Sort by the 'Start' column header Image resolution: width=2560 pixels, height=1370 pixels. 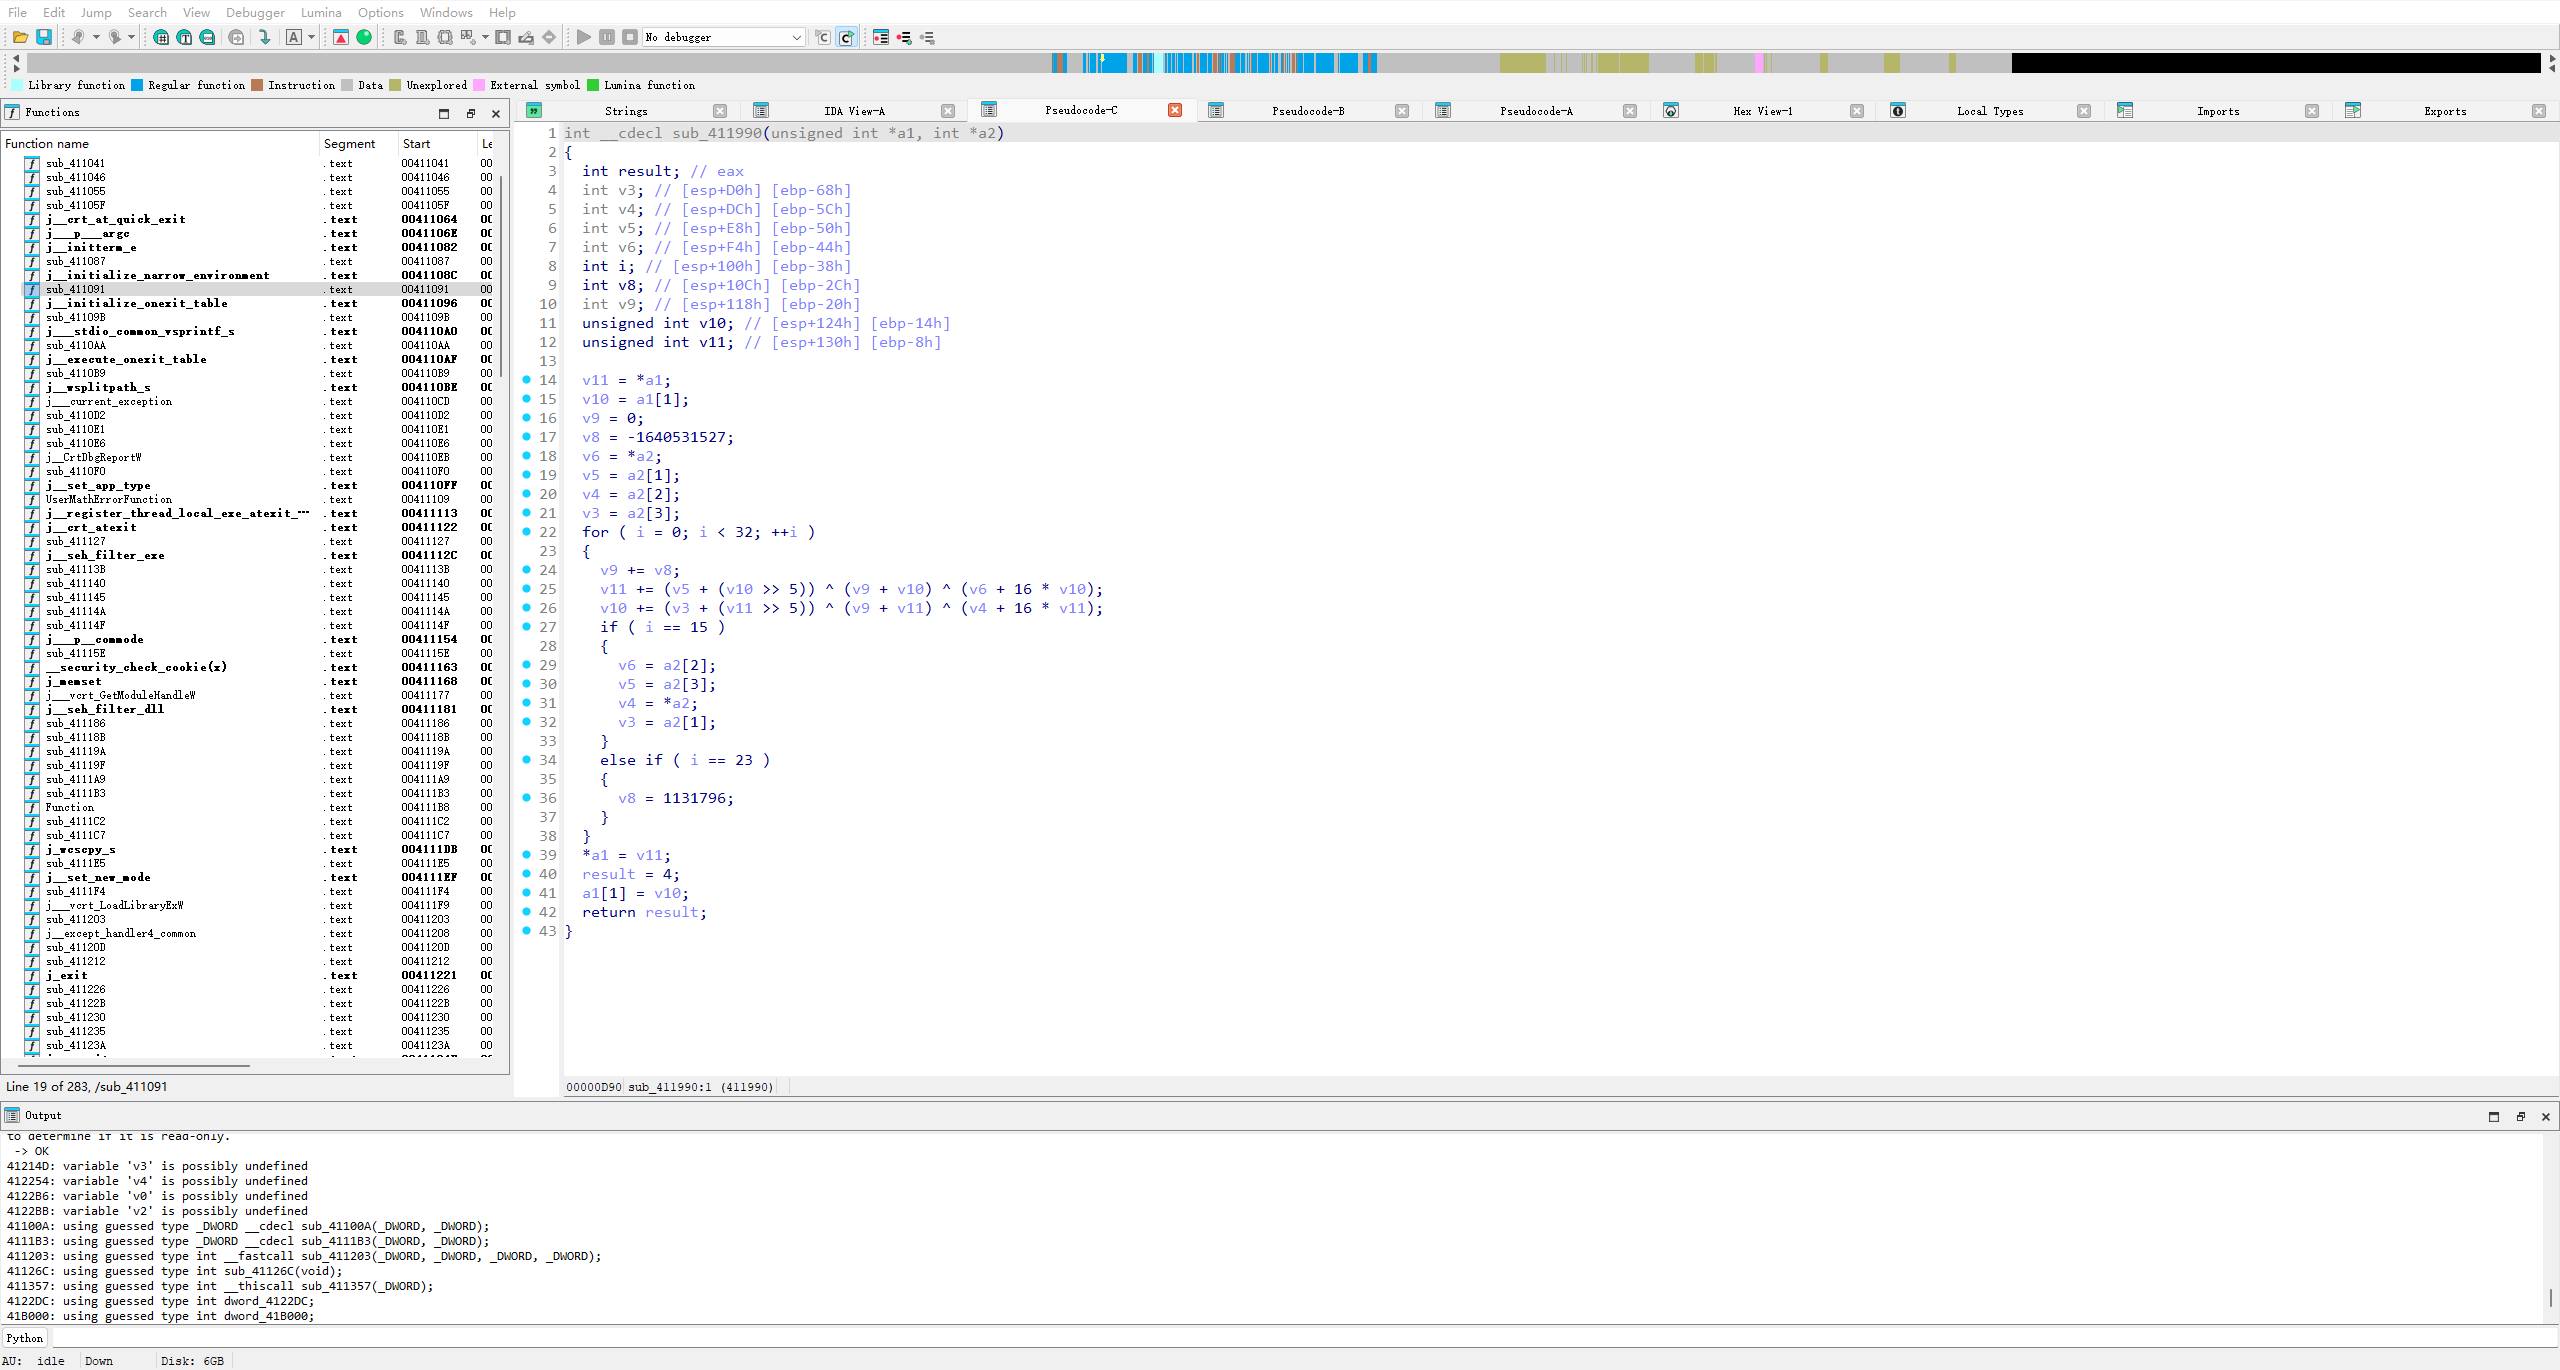[x=437, y=143]
